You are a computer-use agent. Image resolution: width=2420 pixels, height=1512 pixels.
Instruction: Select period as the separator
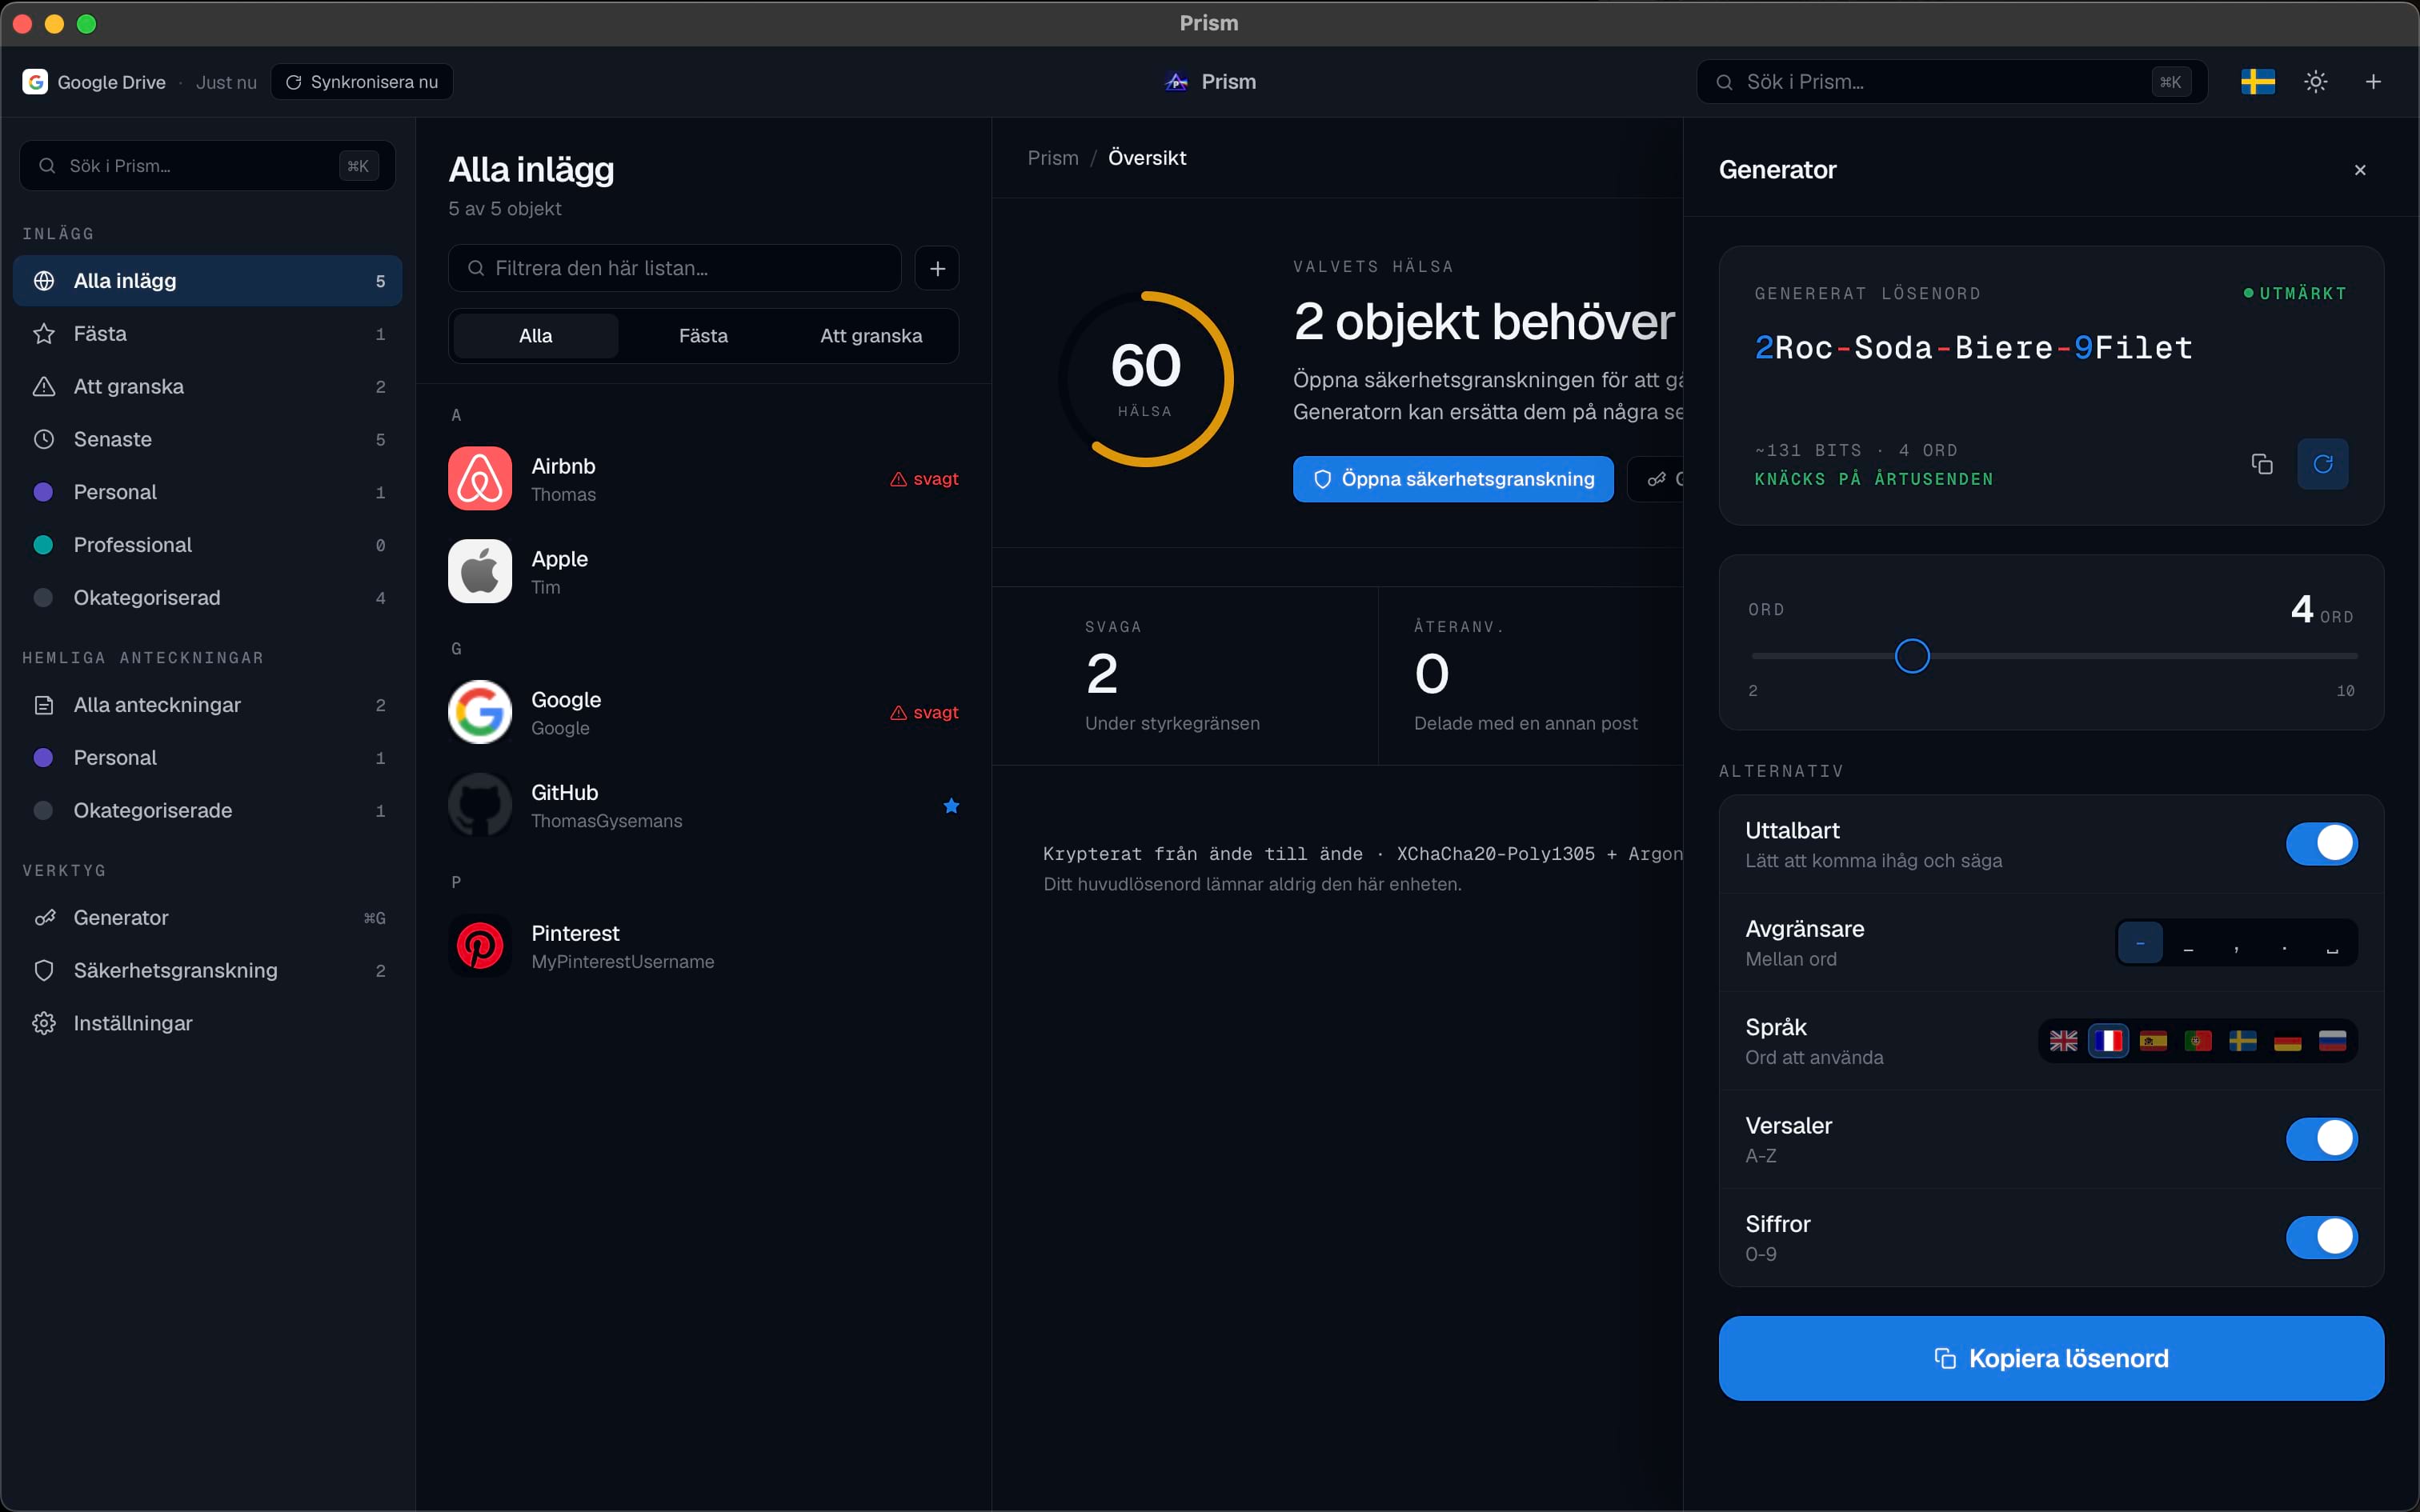pyautogui.click(x=2284, y=944)
